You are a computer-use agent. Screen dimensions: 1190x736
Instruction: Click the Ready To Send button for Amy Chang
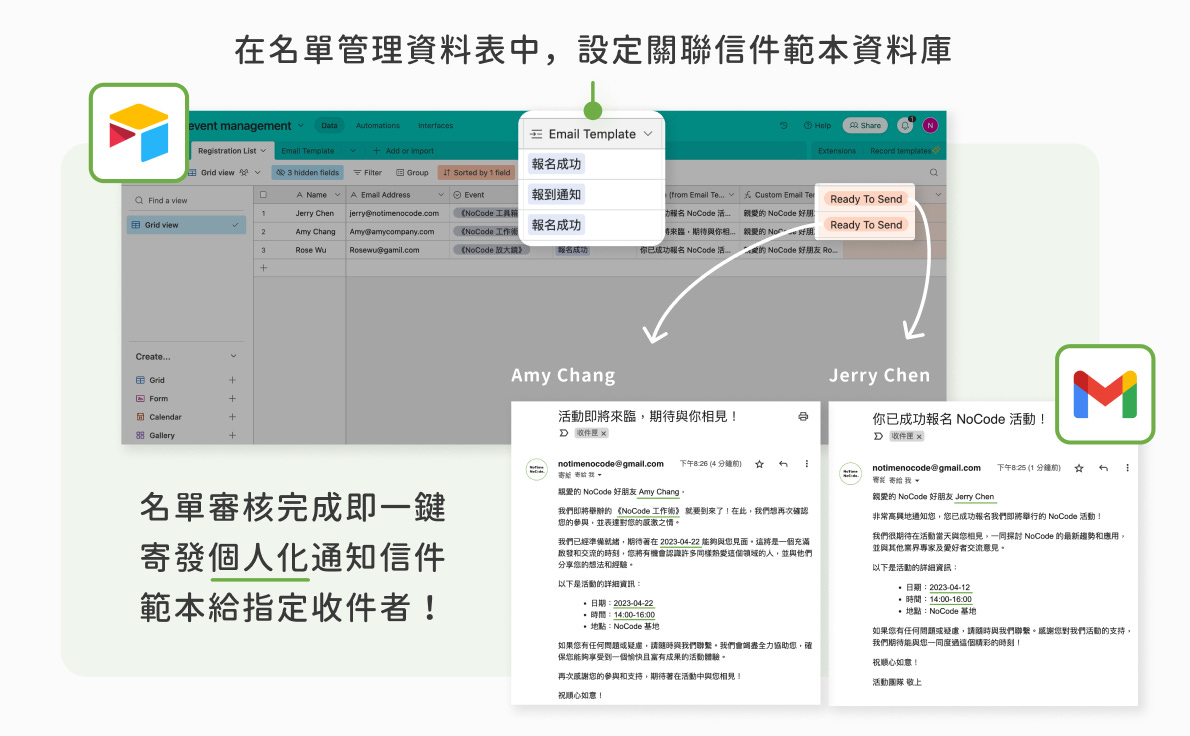click(x=865, y=225)
